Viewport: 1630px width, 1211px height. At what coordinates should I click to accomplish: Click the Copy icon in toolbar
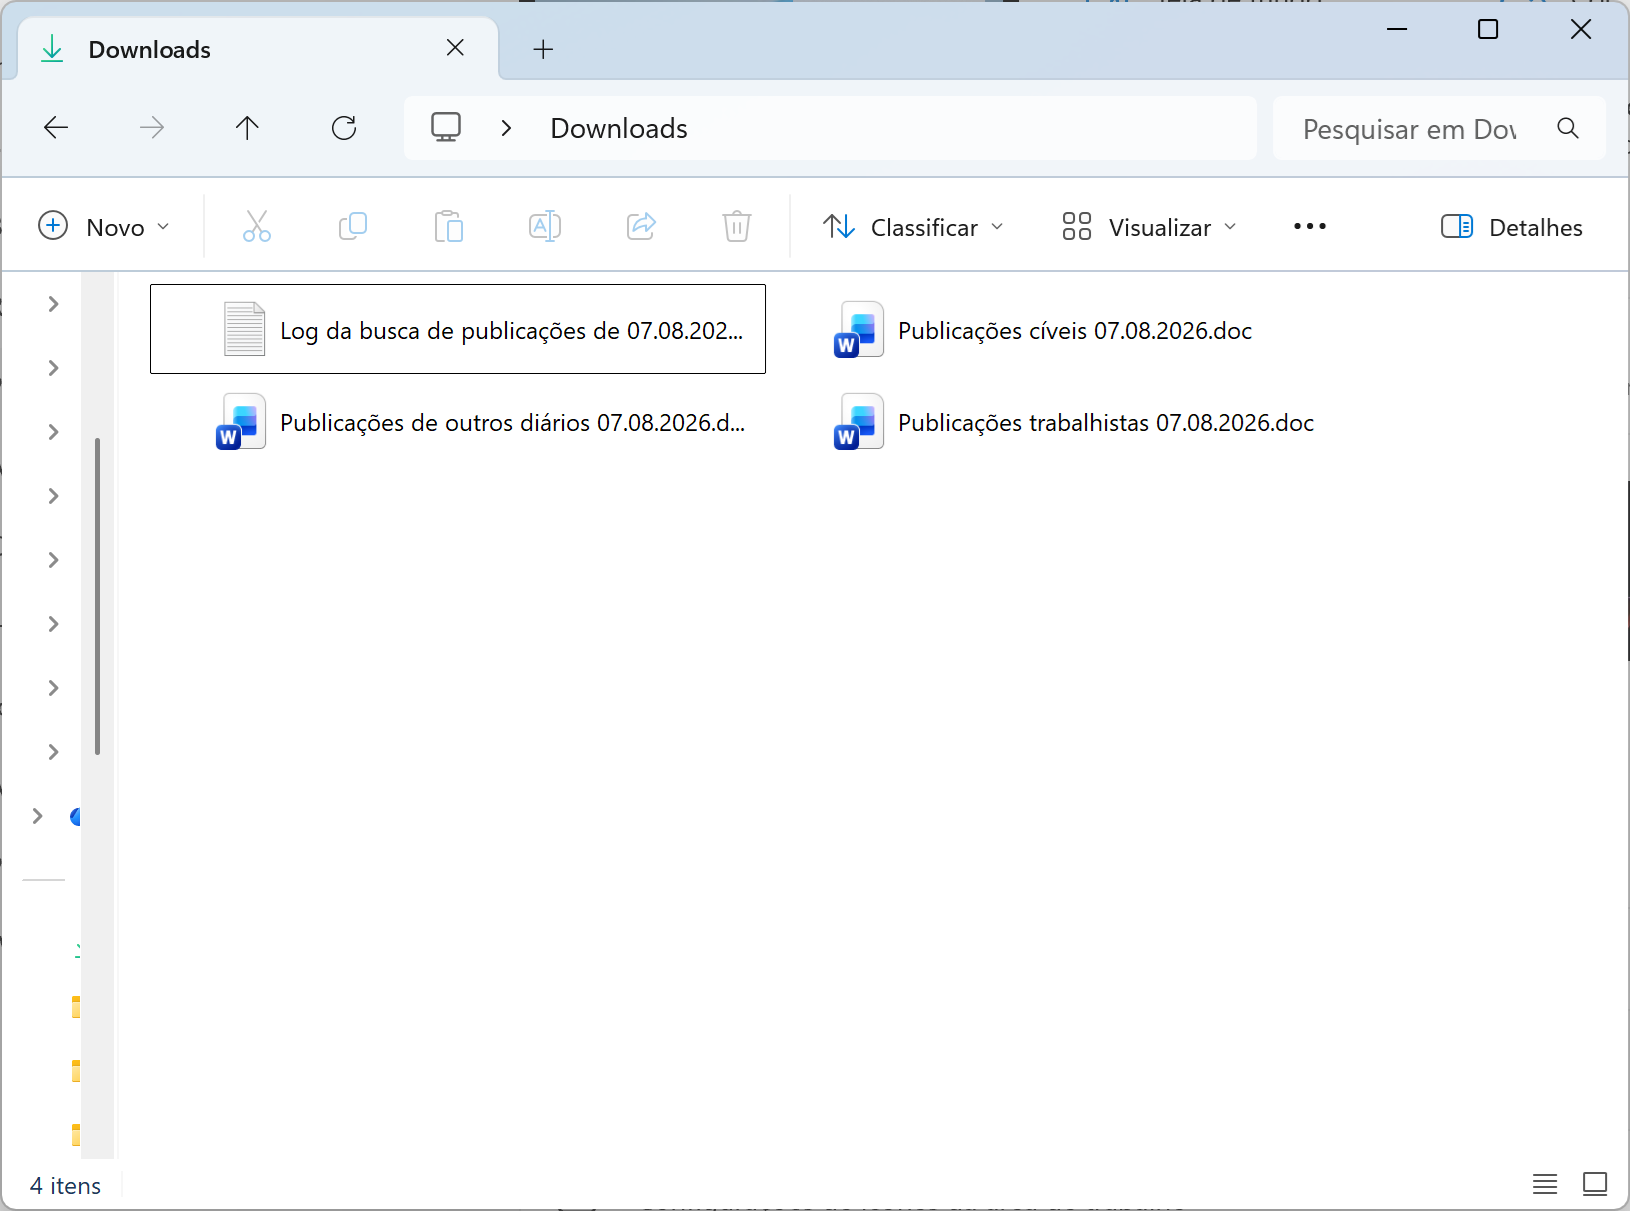point(353,227)
